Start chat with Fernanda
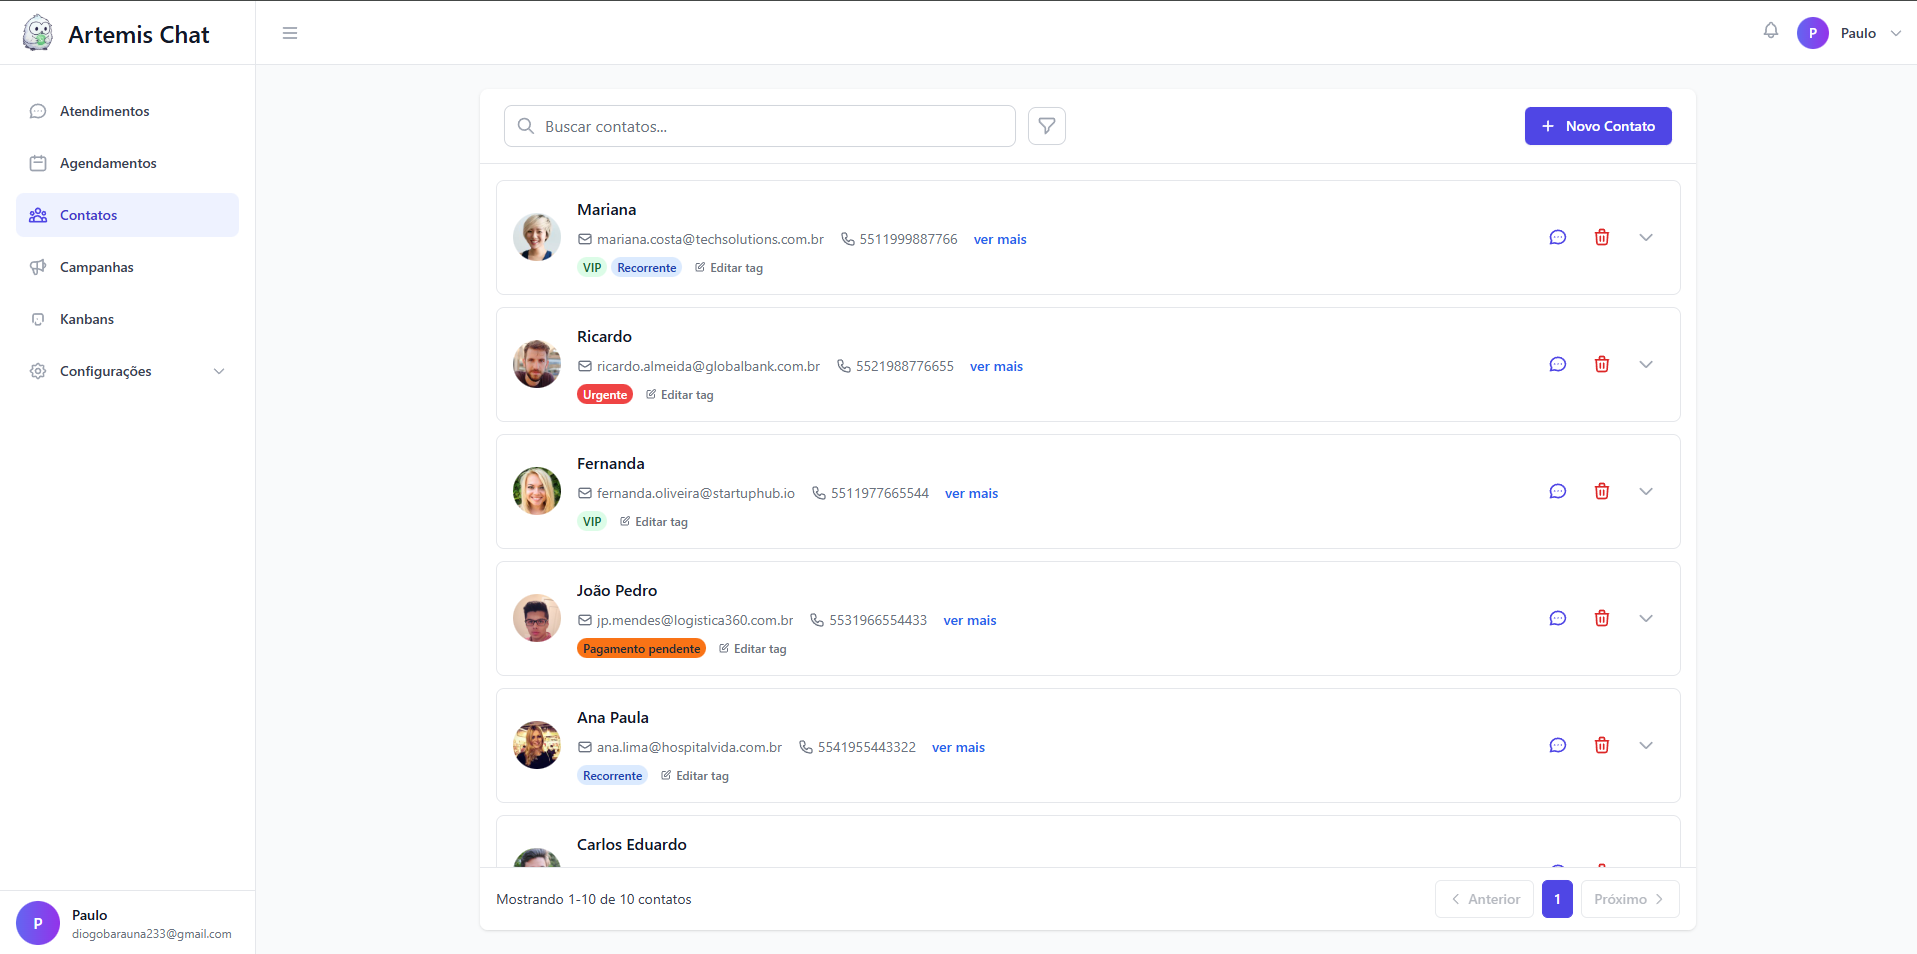The height and width of the screenshot is (954, 1917). 1557,491
